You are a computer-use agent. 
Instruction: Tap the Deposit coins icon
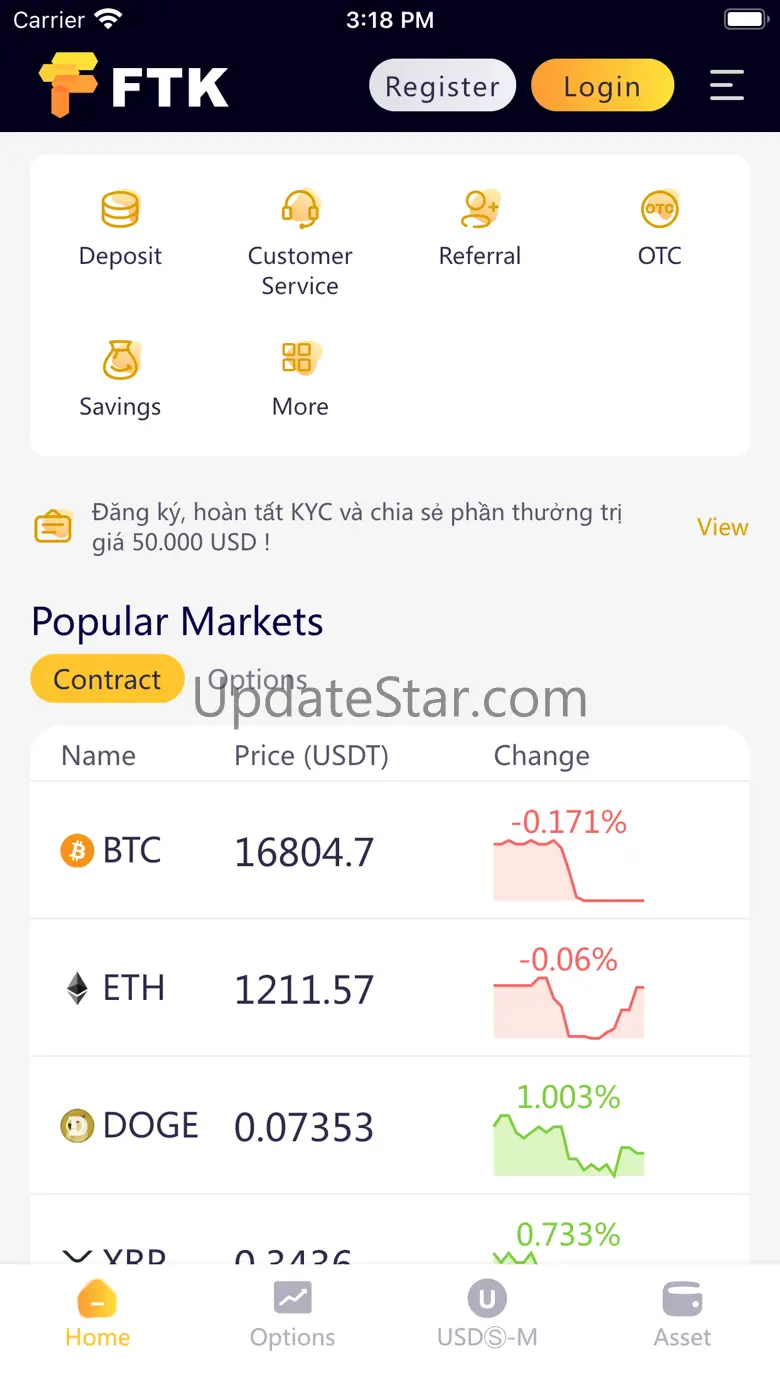120,210
